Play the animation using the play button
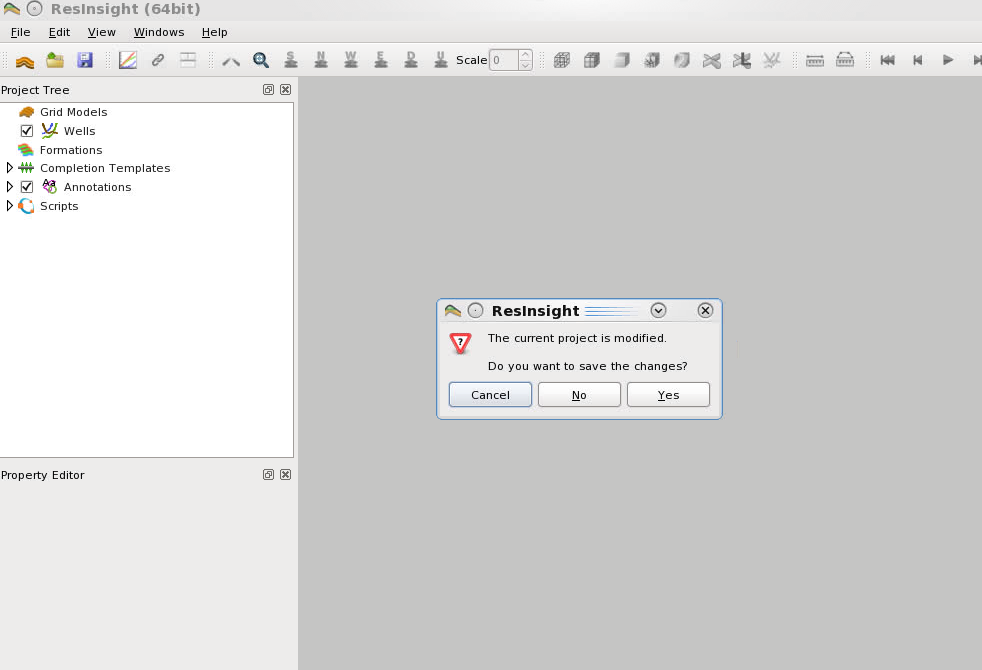Screen dimensions: 982x670 coord(947,60)
